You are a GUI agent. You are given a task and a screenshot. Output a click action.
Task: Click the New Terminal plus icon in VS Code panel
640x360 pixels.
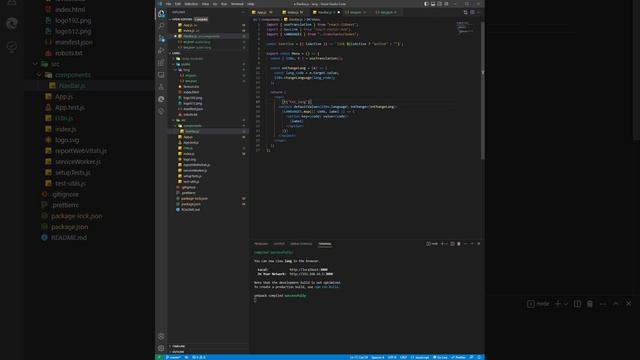(442, 244)
